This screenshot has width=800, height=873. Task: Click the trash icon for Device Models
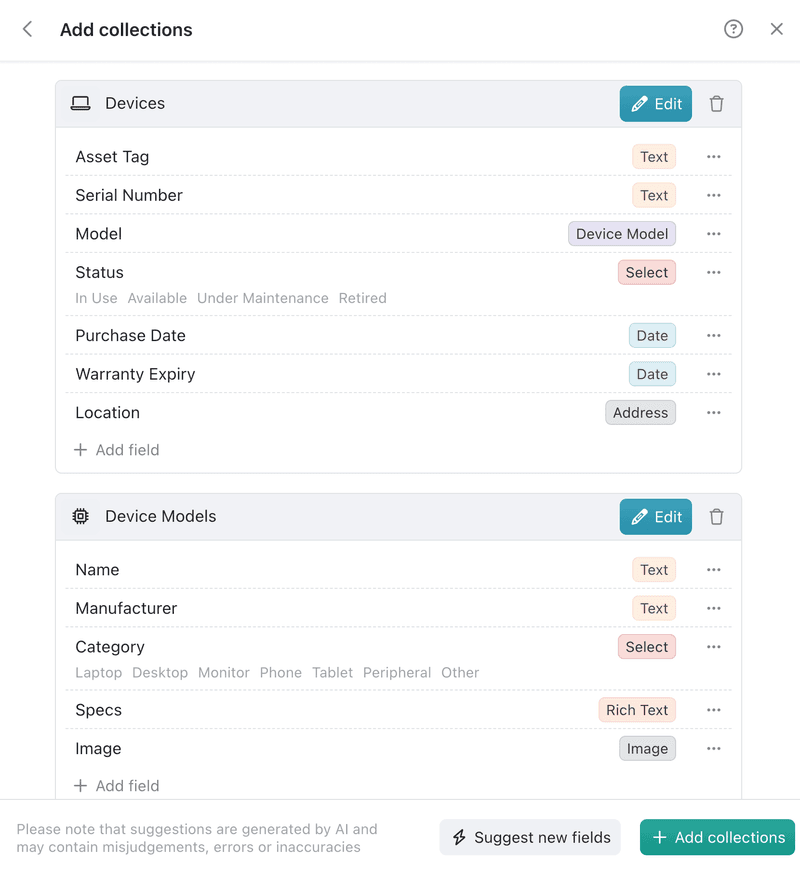716,516
